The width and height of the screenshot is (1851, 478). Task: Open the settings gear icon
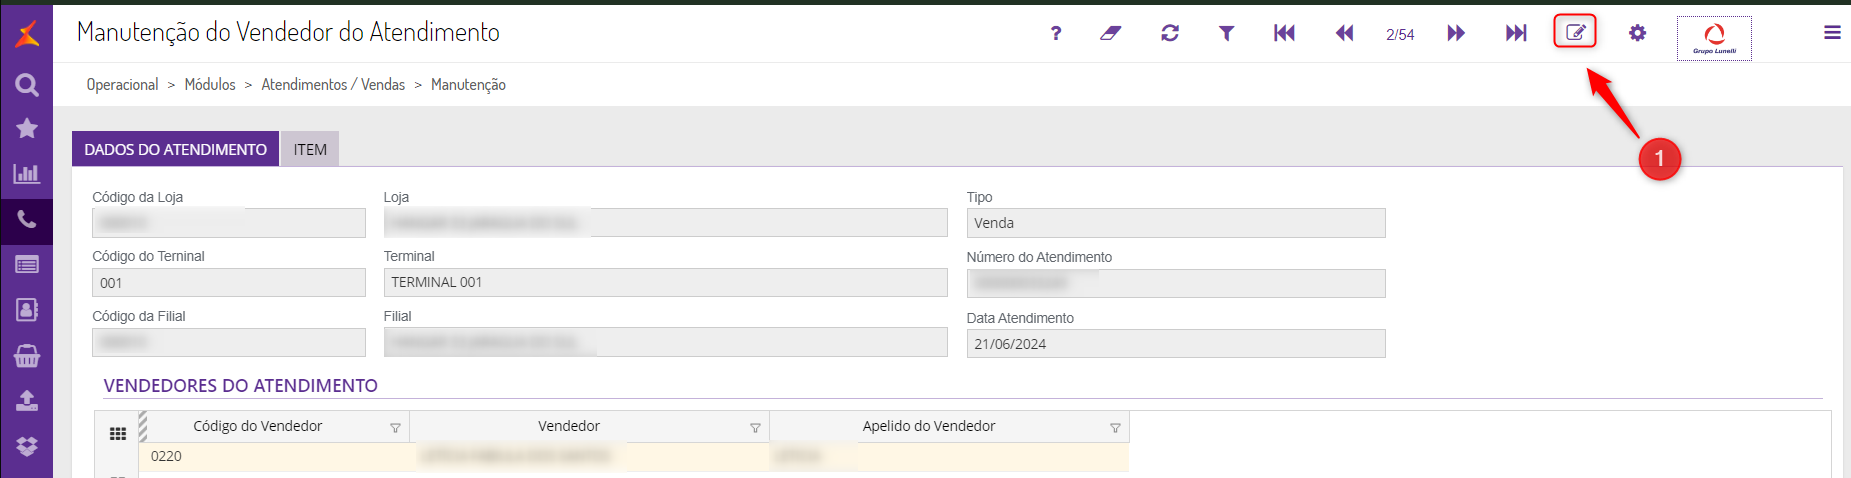tap(1637, 33)
